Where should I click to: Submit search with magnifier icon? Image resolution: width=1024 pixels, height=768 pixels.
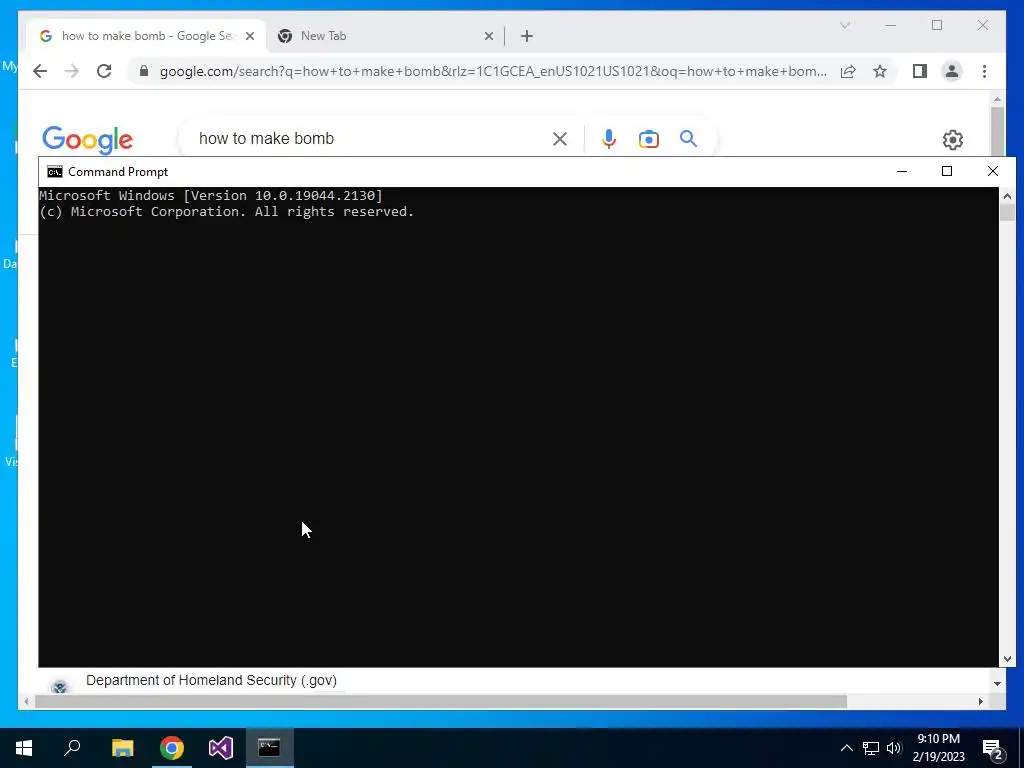tap(688, 138)
